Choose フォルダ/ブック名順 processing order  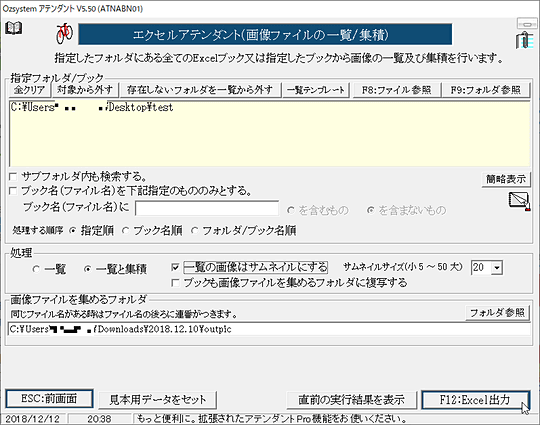point(195,230)
